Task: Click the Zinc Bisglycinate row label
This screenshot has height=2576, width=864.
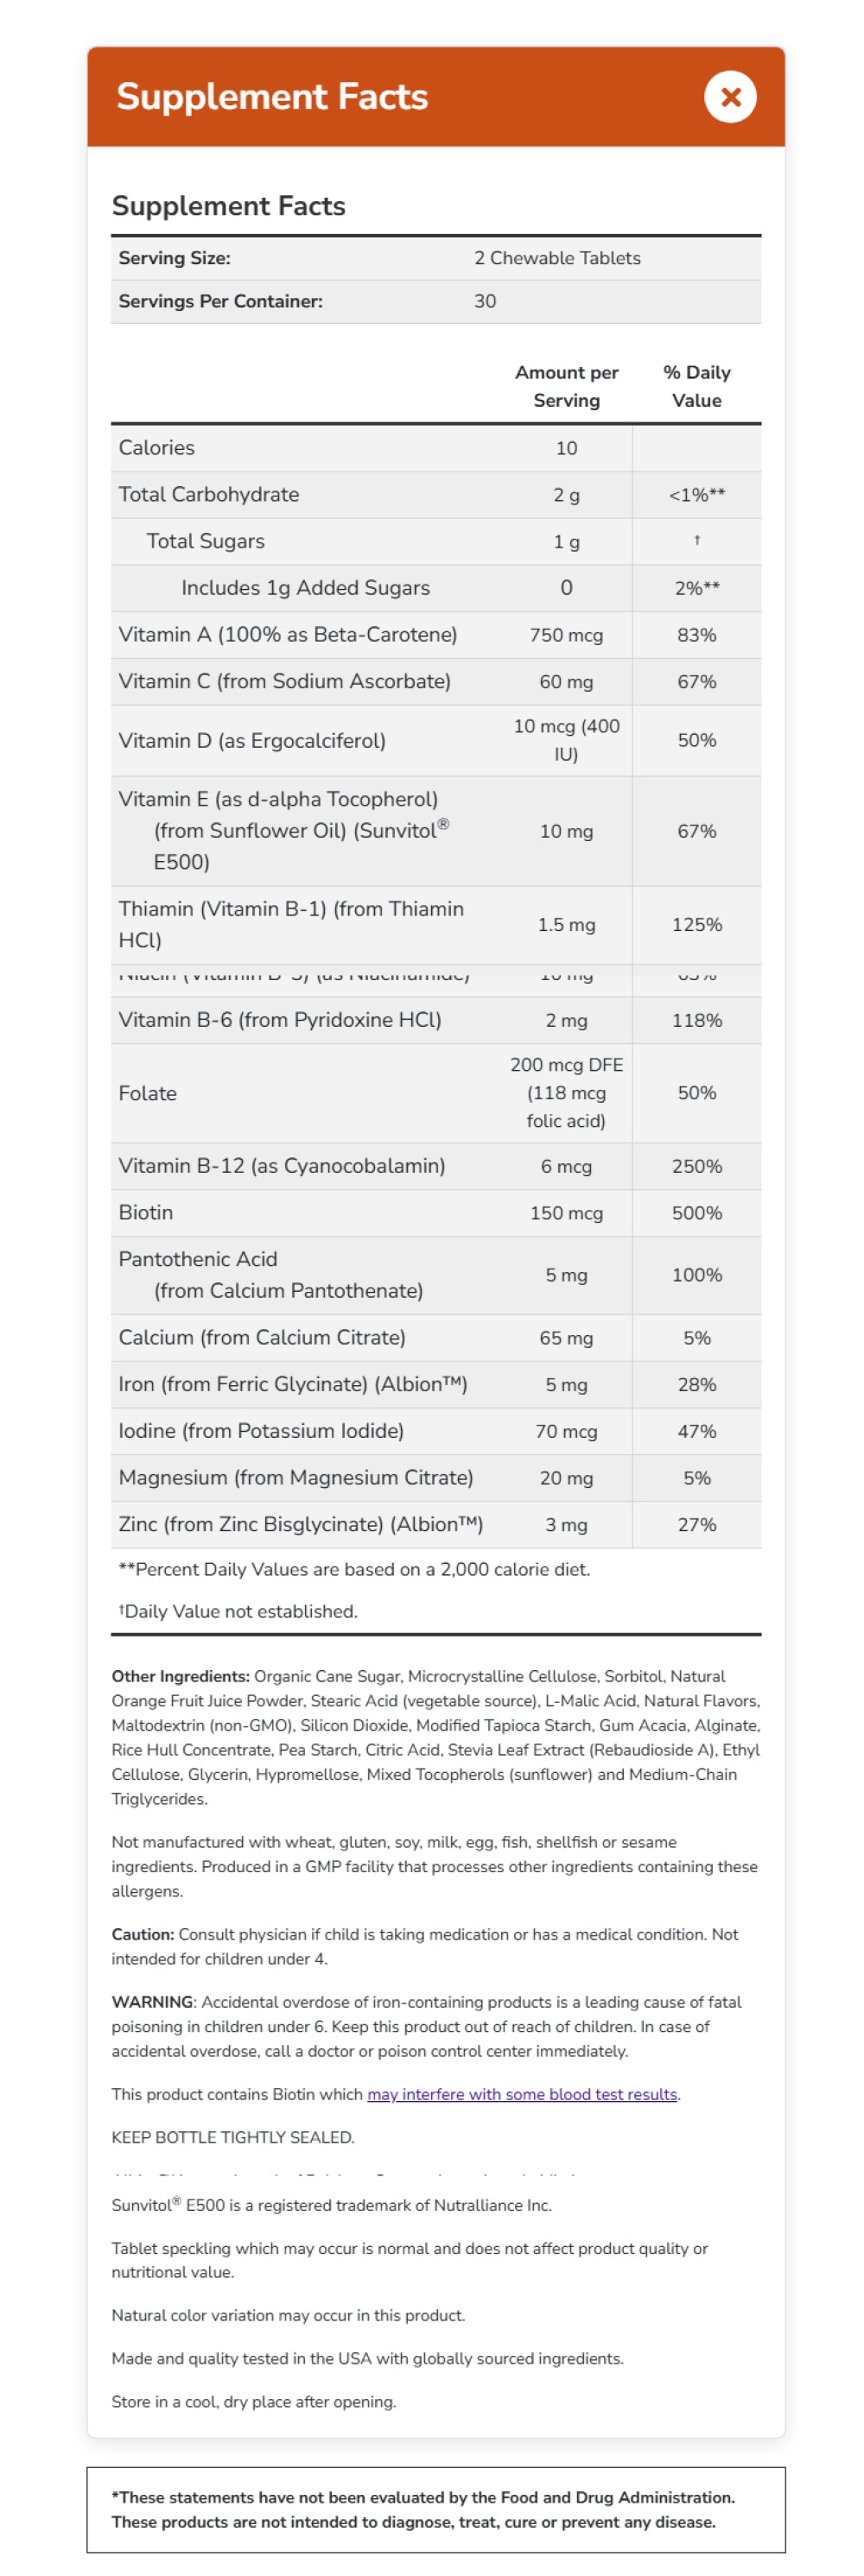Action: pos(301,1524)
